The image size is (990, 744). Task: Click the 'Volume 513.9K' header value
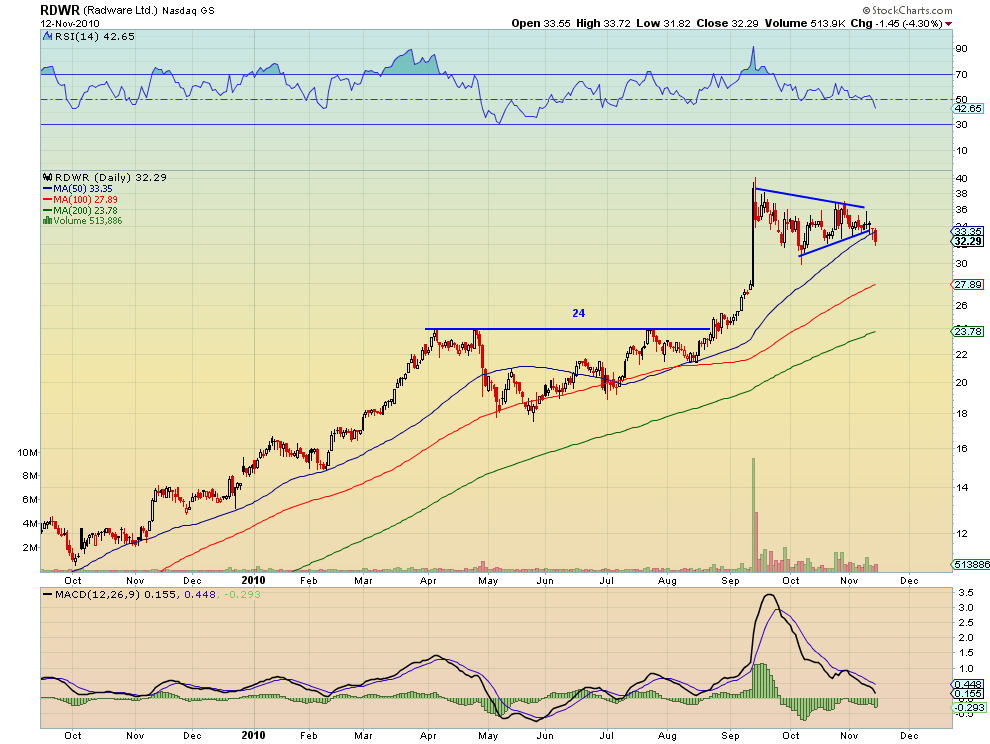click(x=805, y=23)
